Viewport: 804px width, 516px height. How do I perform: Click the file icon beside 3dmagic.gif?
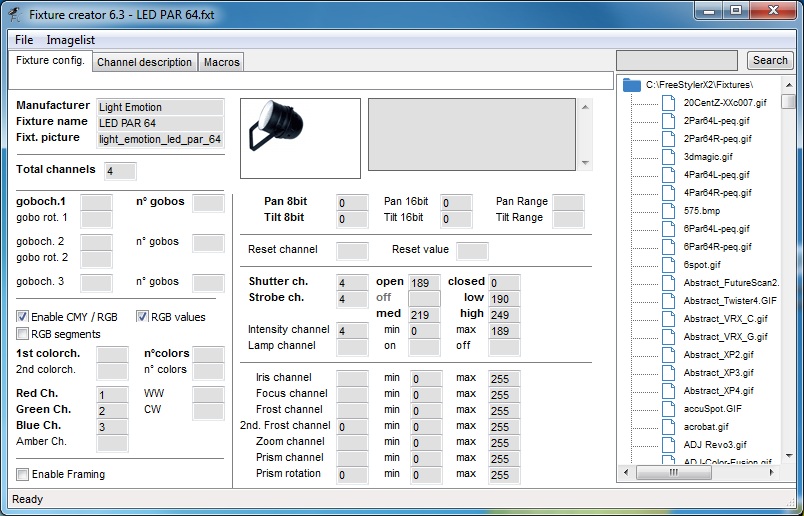(668, 157)
